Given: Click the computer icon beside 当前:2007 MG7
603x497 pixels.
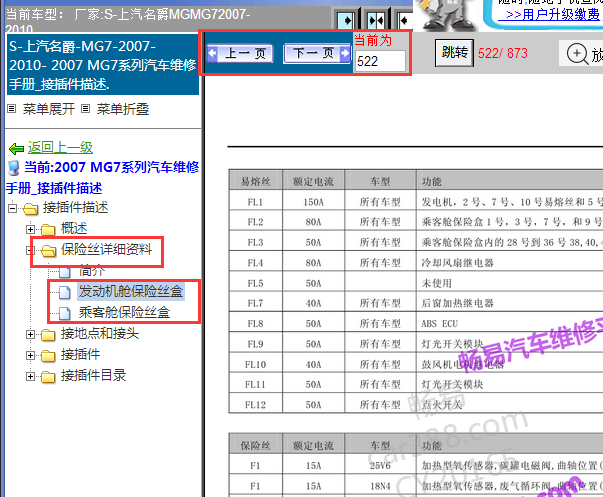Looking at the screenshot, I should pos(14,168).
